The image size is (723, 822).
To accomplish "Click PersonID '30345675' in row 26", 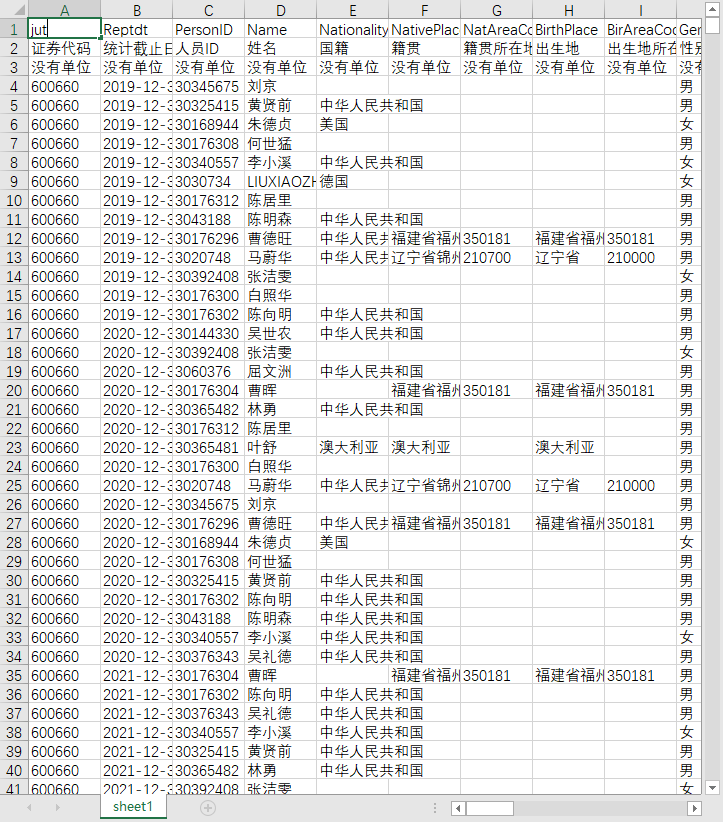I will click(209, 504).
